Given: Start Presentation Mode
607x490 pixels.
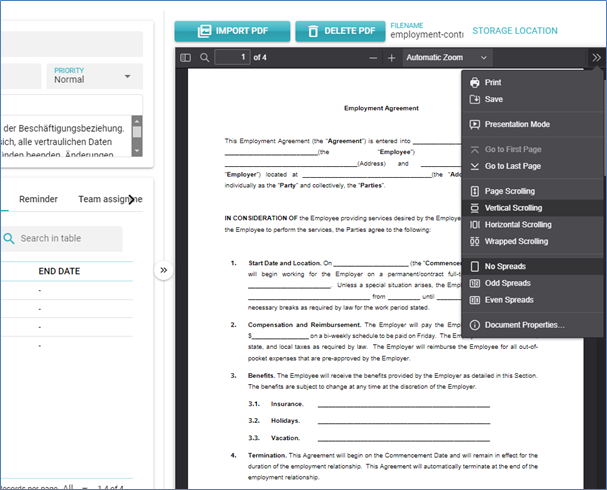Looking at the screenshot, I should tap(517, 125).
